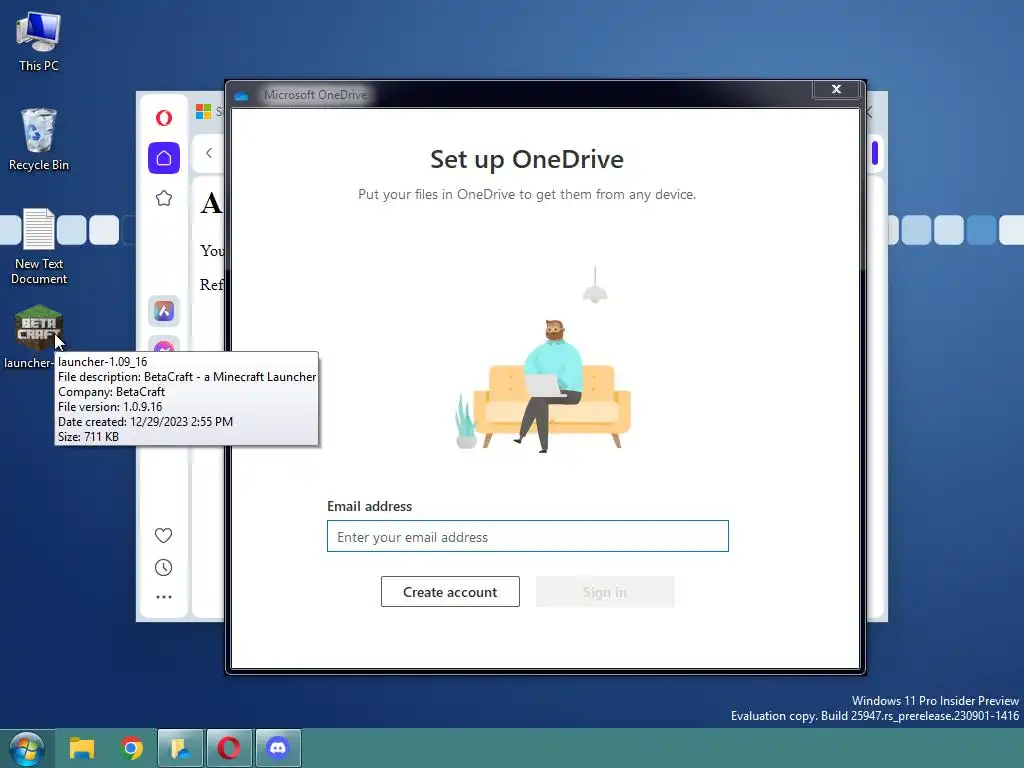Open the This PC desktop icon
This screenshot has width=1024, height=768.
pyautogui.click(x=39, y=40)
